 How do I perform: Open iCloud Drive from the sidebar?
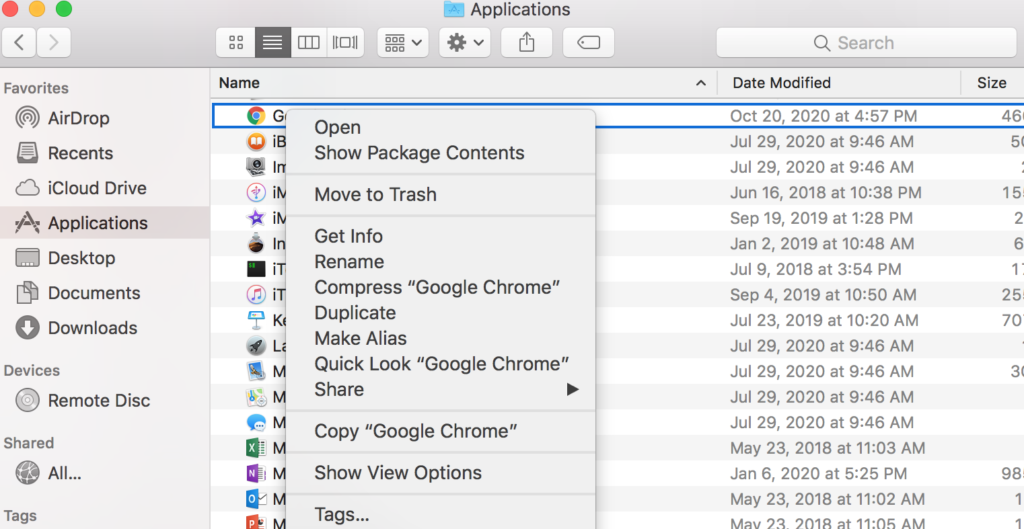pos(96,188)
